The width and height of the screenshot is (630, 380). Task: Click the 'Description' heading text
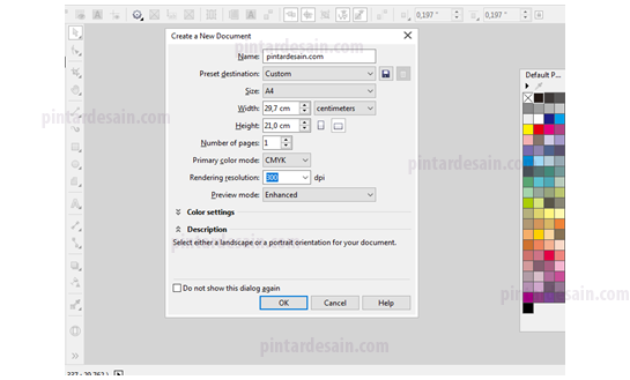tap(207, 229)
